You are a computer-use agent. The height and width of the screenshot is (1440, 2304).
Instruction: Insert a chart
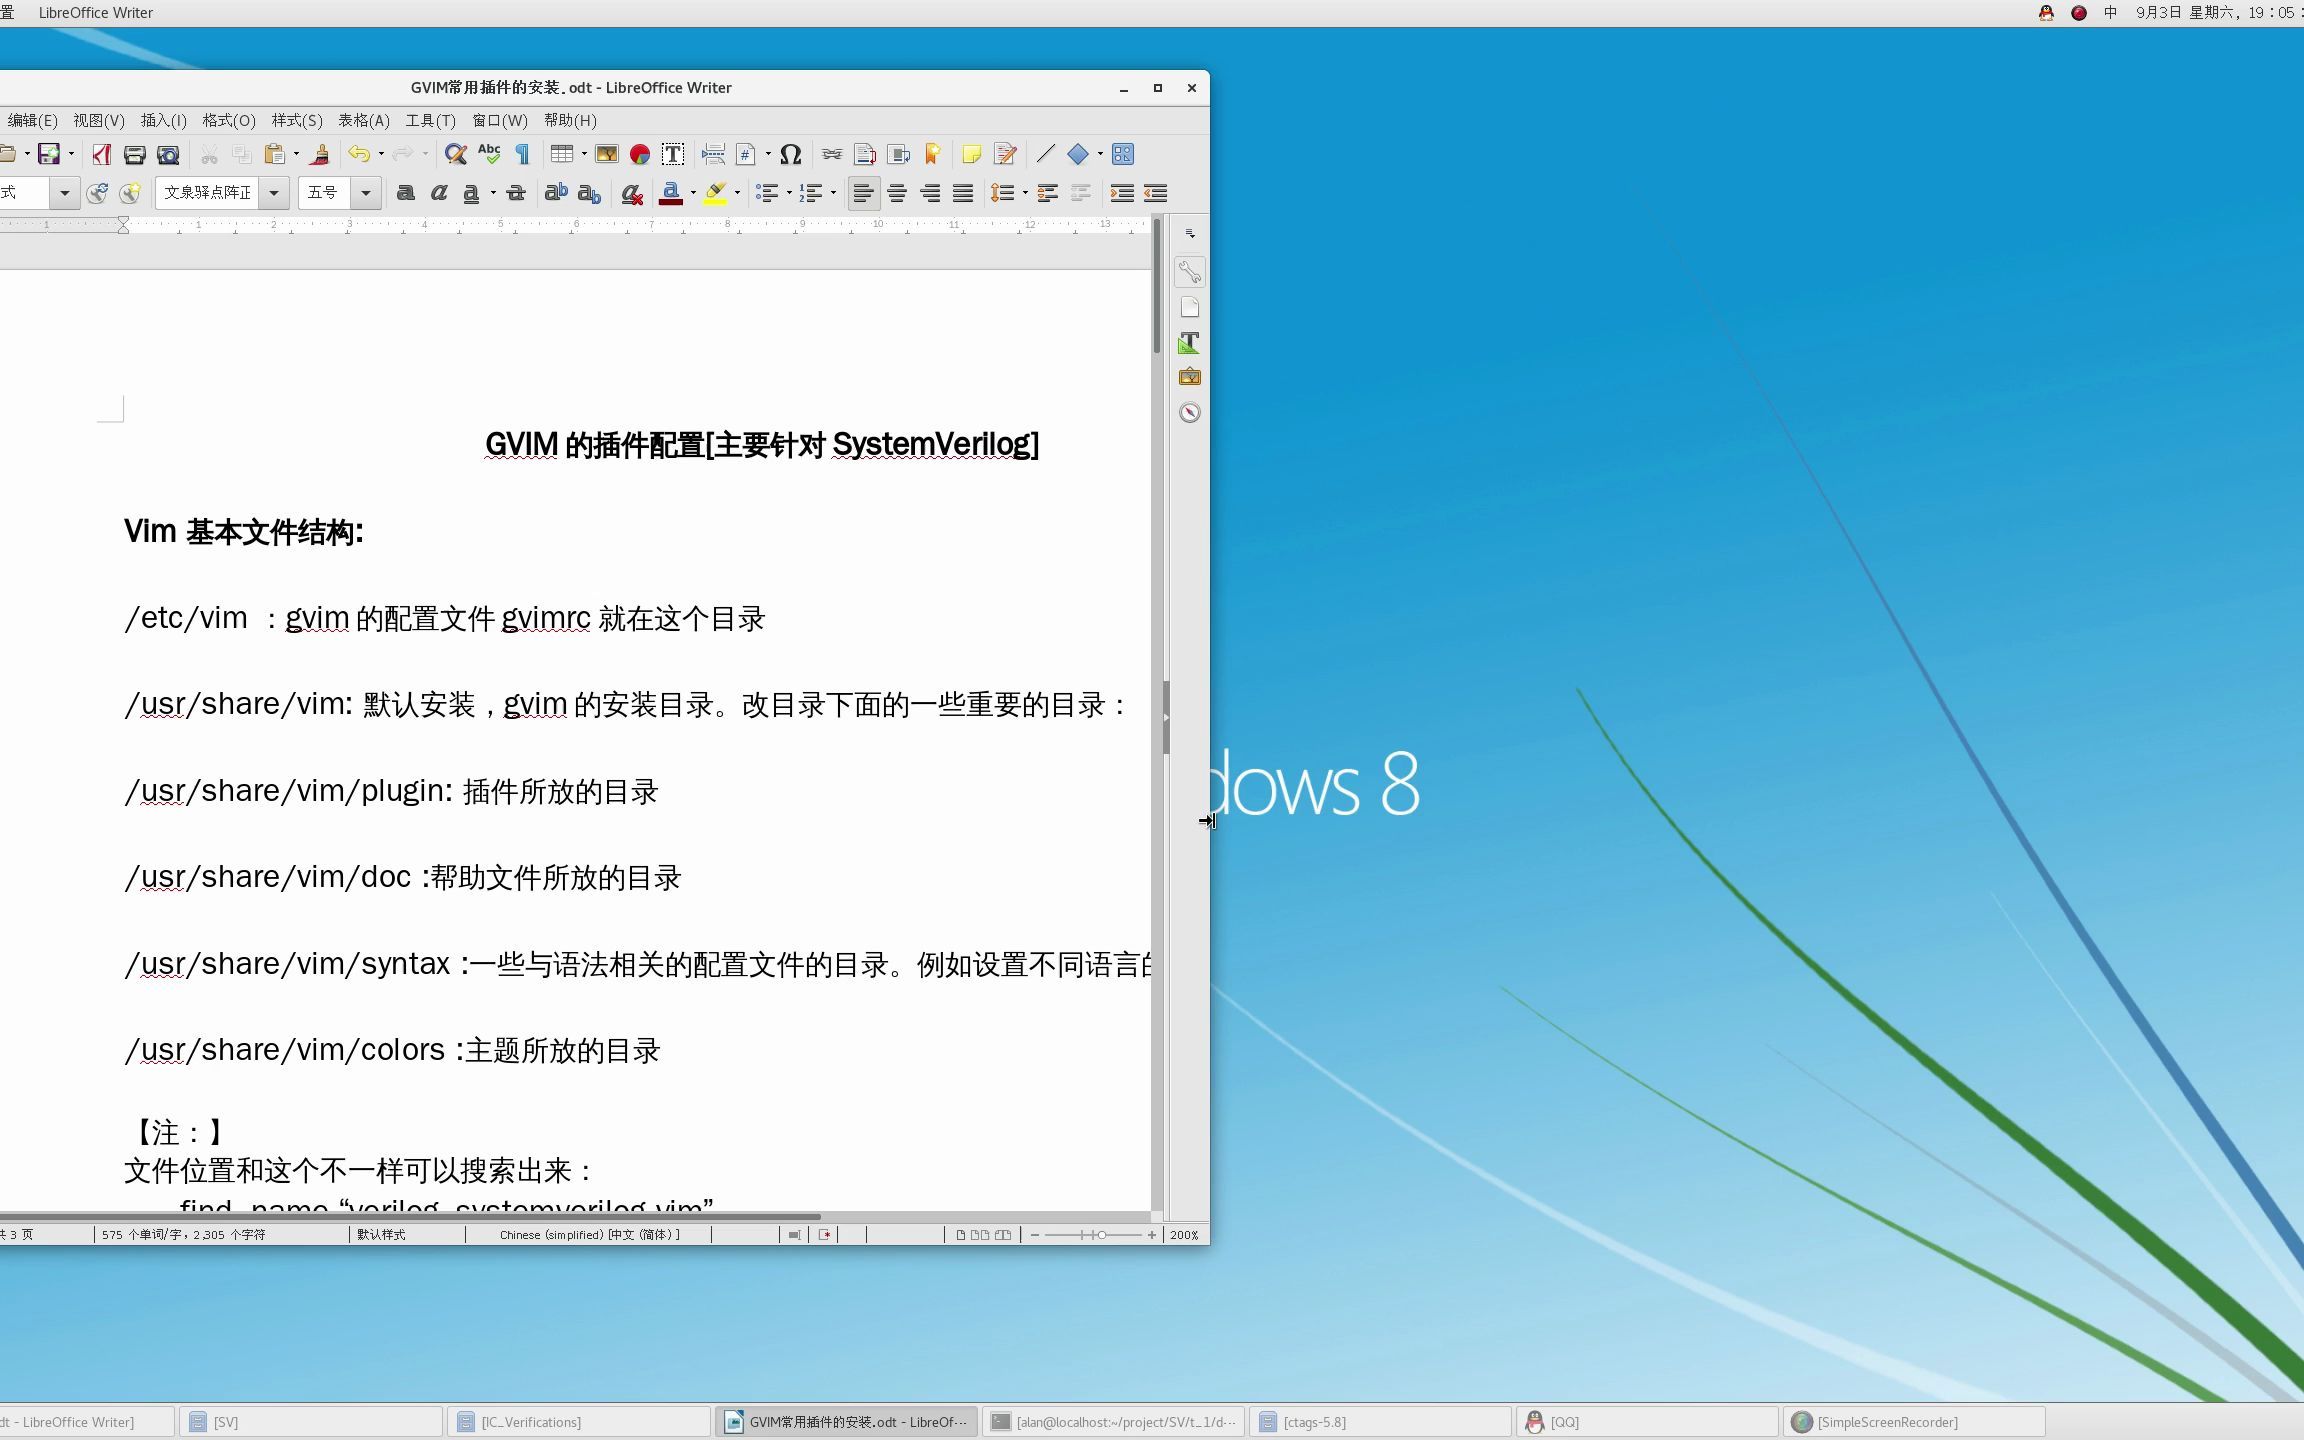tap(640, 154)
